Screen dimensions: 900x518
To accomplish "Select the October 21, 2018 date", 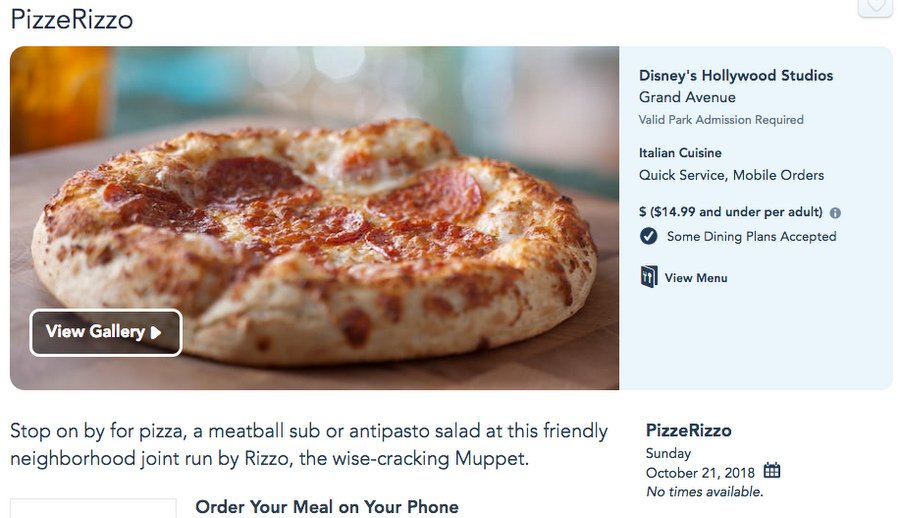I will tap(701, 473).
